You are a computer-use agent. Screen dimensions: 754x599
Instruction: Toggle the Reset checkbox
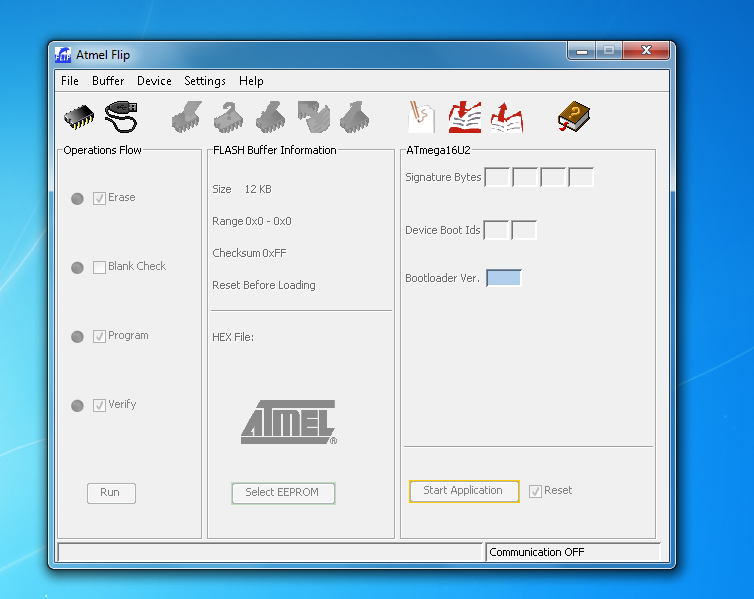(535, 491)
